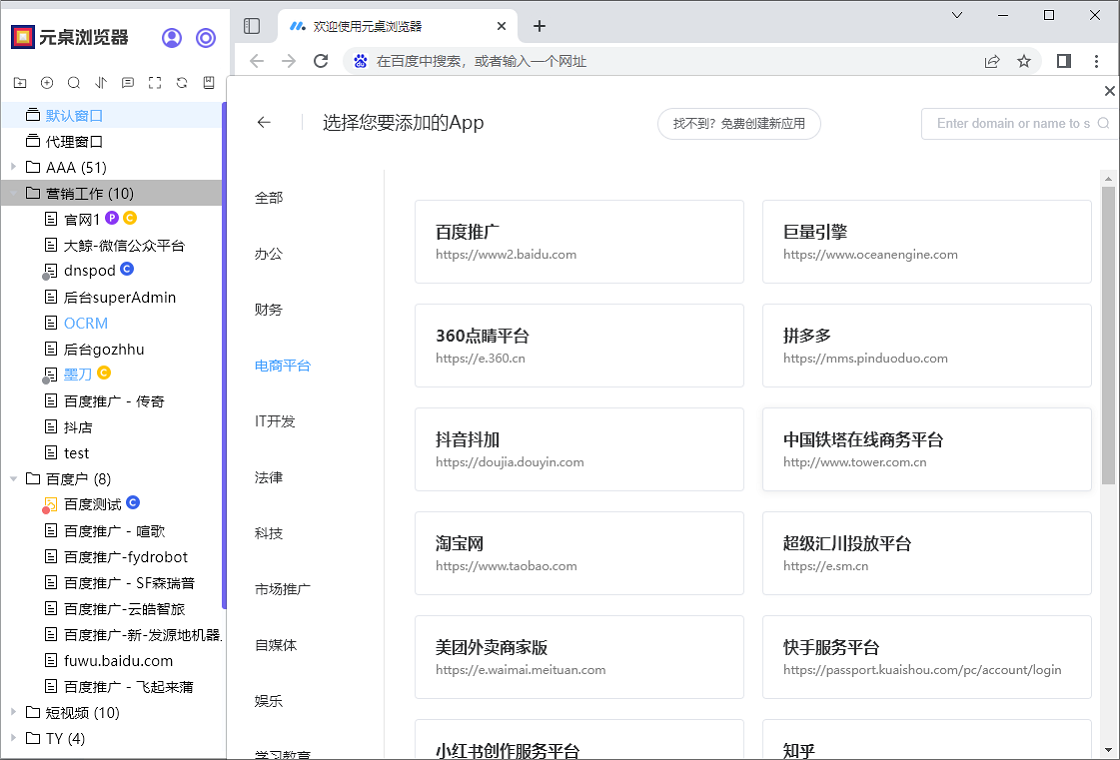
Task: Choose the 抖音抖加 app card
Action: click(579, 450)
